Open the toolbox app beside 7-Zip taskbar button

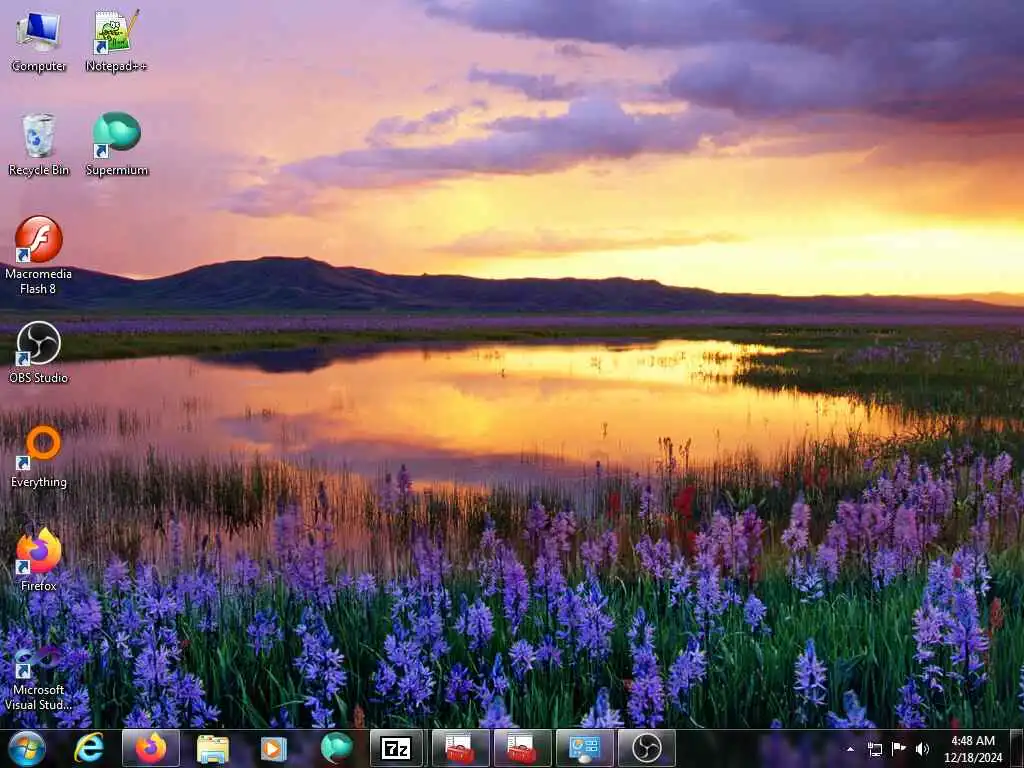tap(459, 748)
